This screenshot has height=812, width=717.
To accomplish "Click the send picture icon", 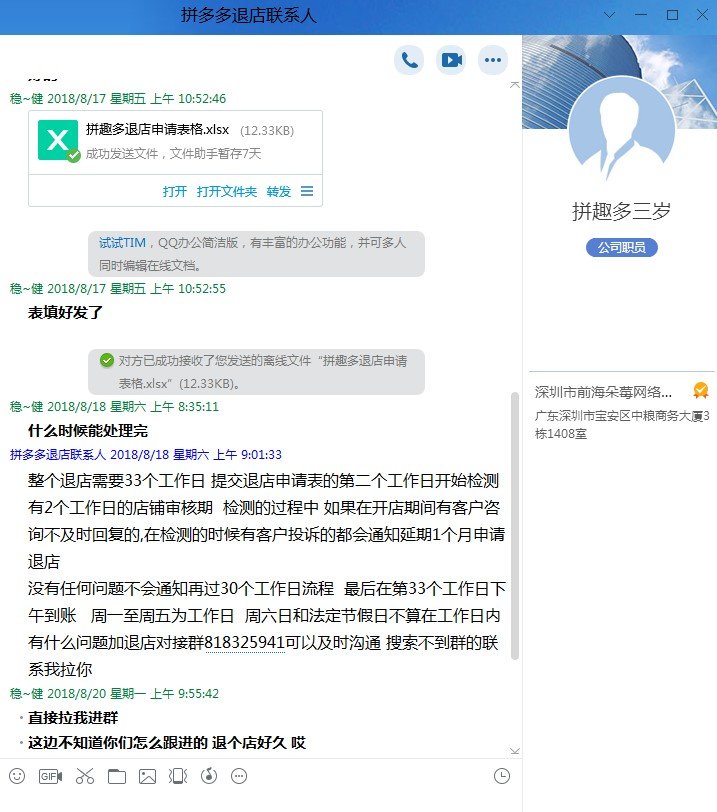I will tap(148, 776).
